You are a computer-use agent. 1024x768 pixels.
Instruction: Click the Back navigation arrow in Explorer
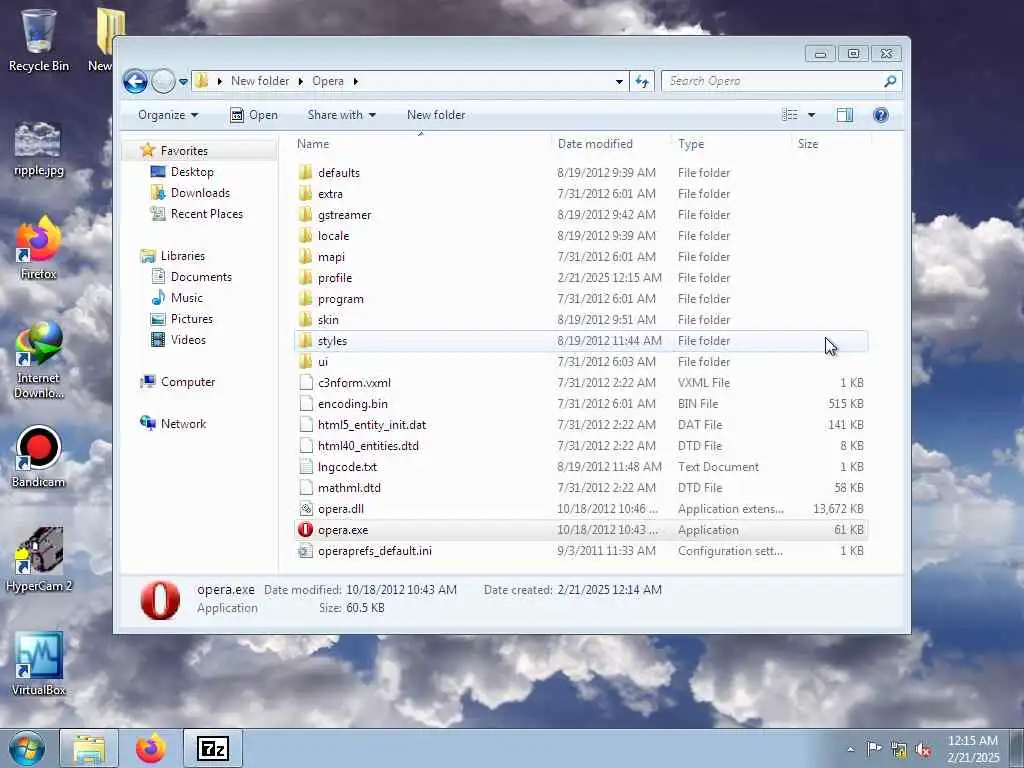coord(135,82)
